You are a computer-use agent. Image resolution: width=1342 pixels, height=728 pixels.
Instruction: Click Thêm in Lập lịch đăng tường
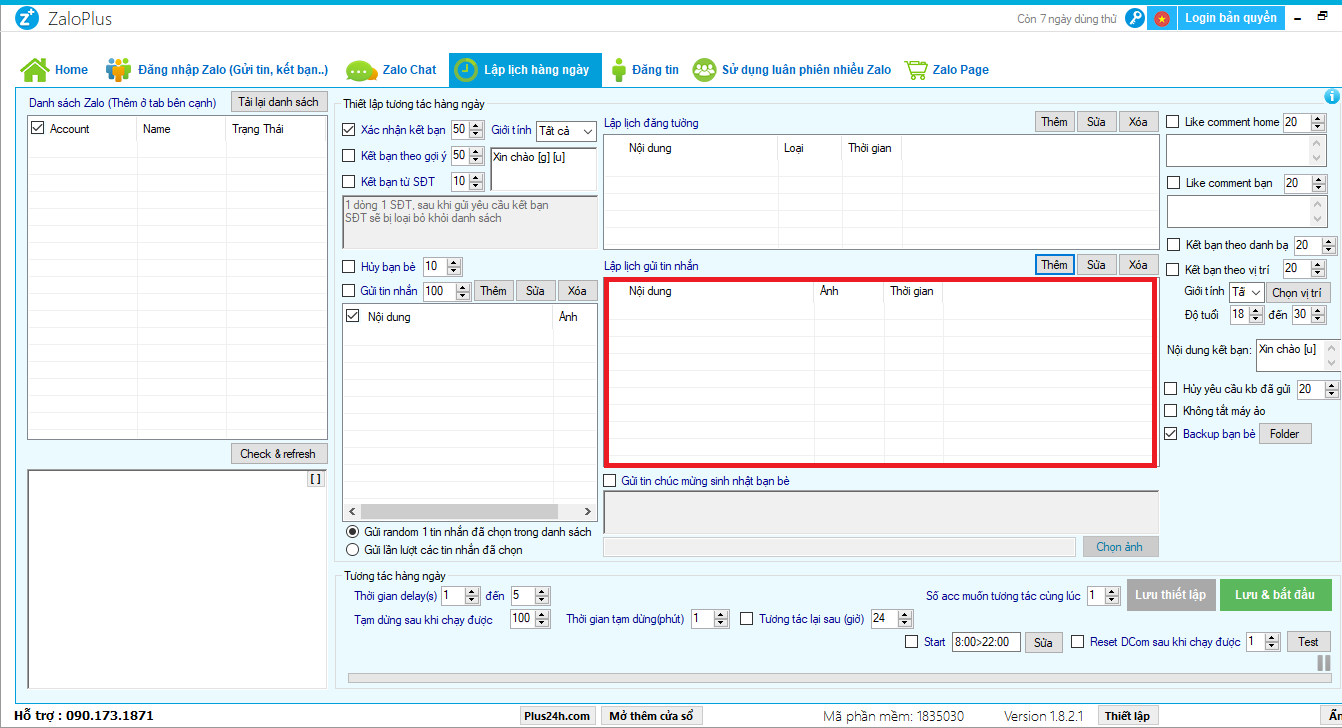click(x=1054, y=121)
